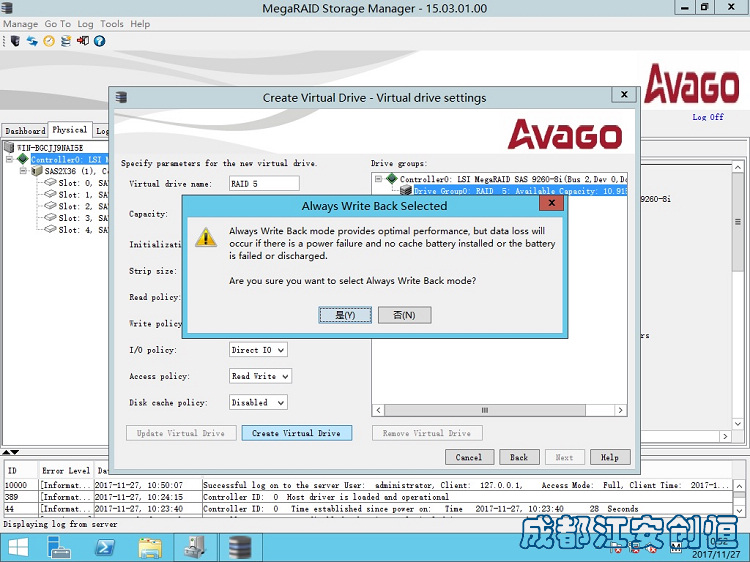Image resolution: width=750 pixels, height=562 pixels.
Task: Click the Drive Group0 disk icon
Action: click(x=406, y=190)
